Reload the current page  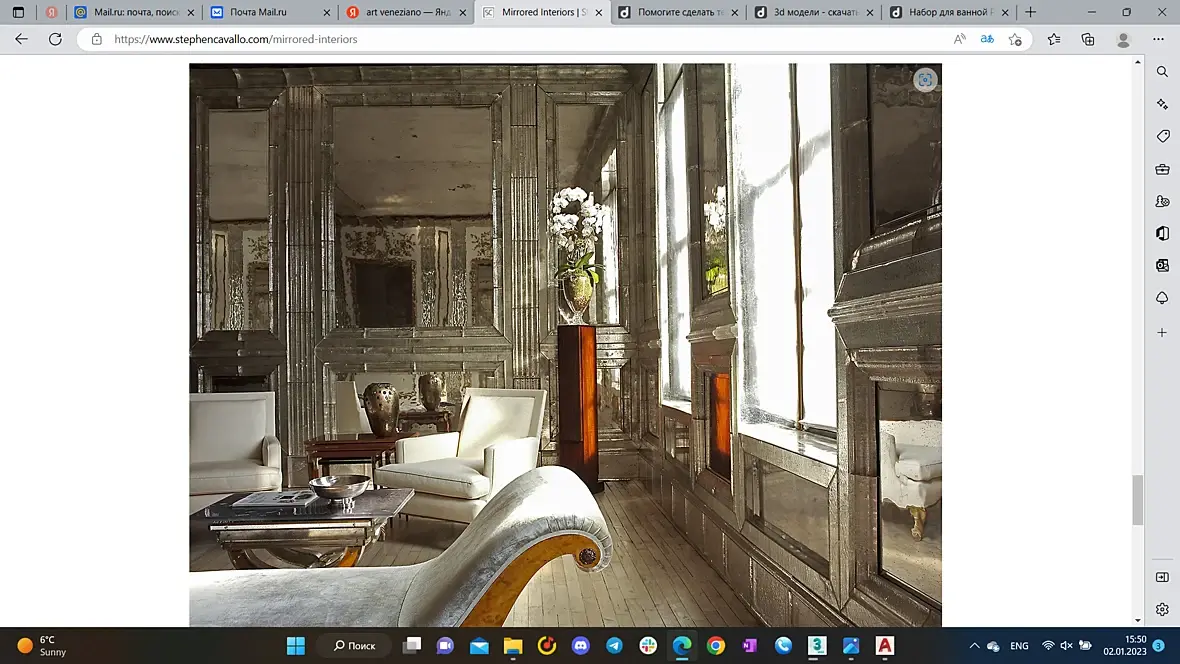55,39
